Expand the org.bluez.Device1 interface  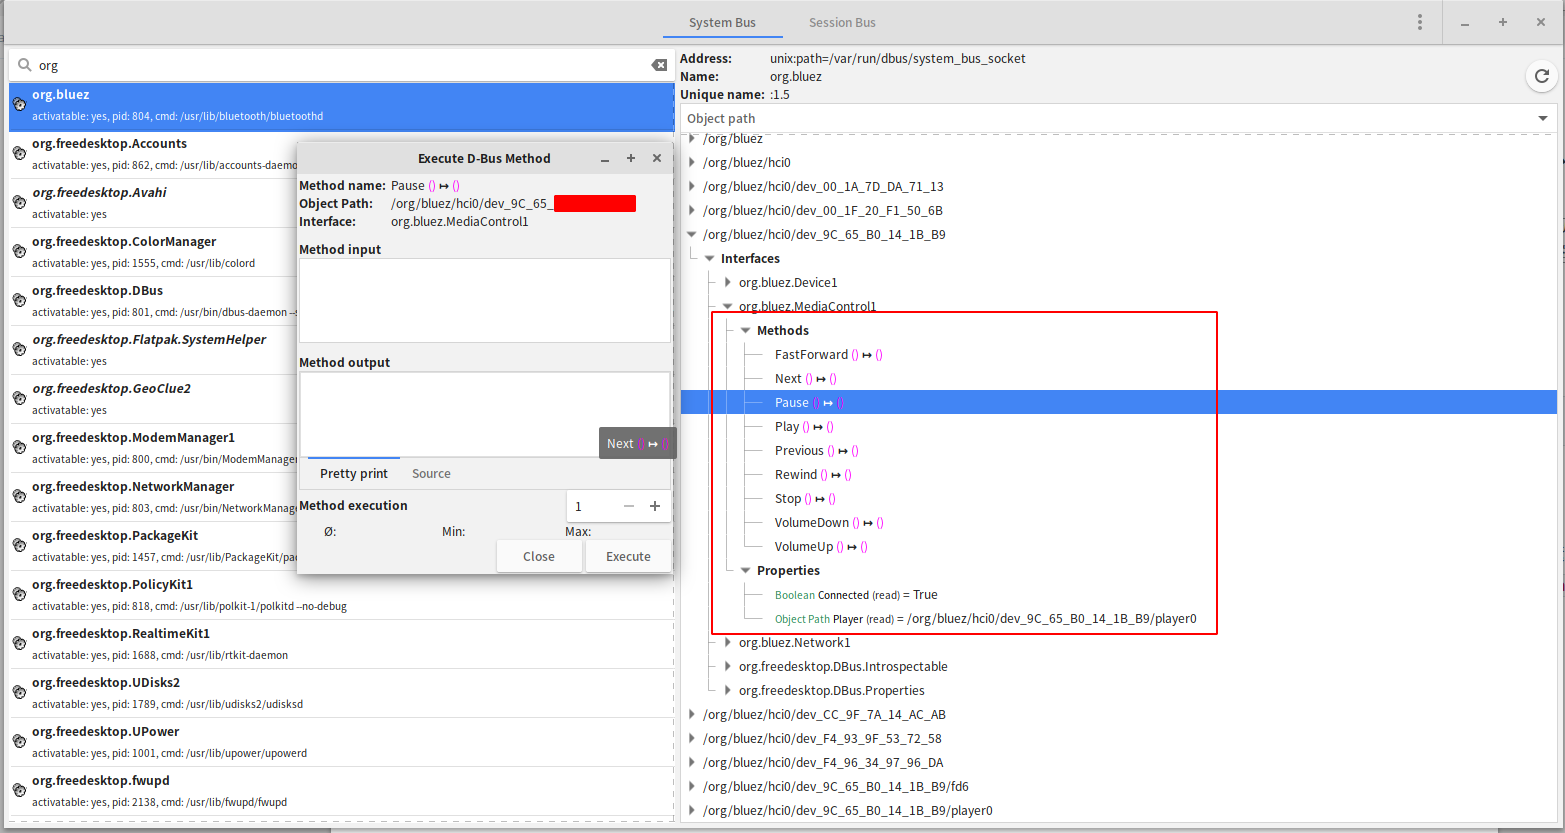[727, 282]
